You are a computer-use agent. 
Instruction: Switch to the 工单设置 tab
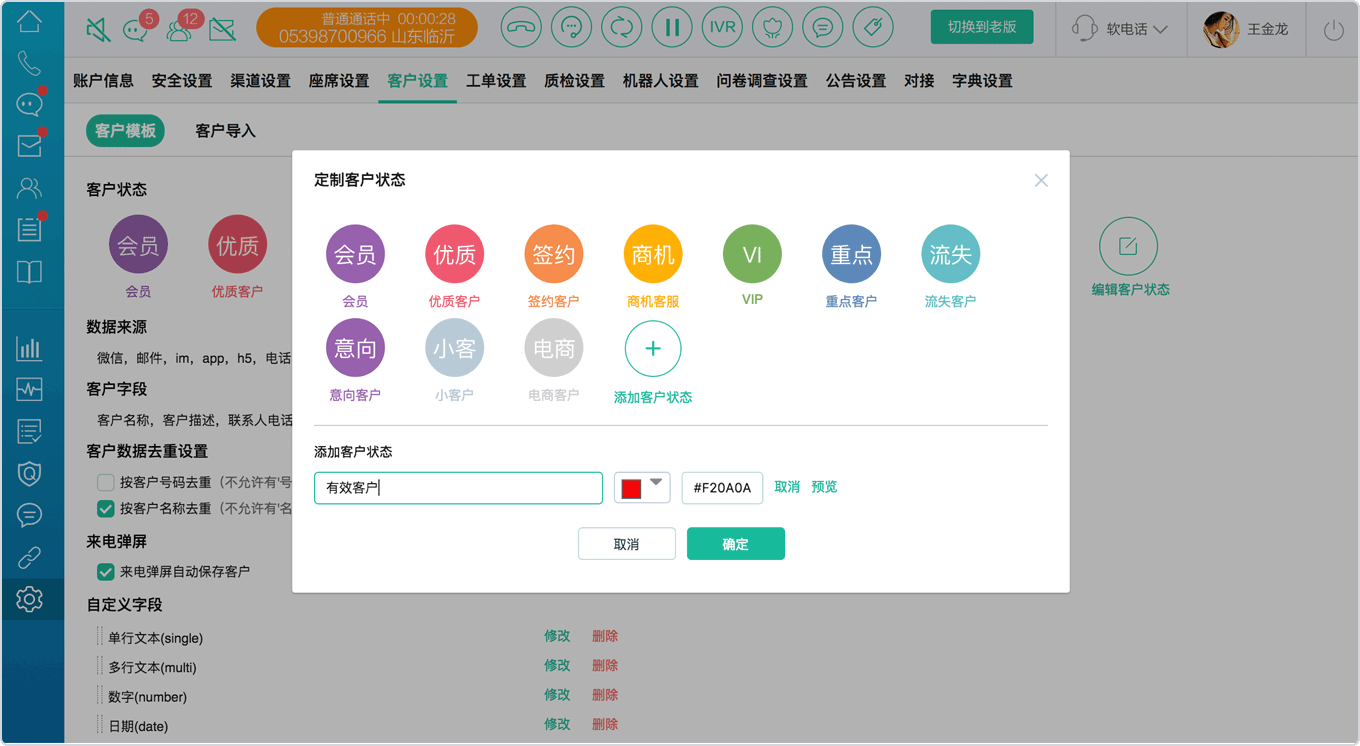tap(496, 81)
